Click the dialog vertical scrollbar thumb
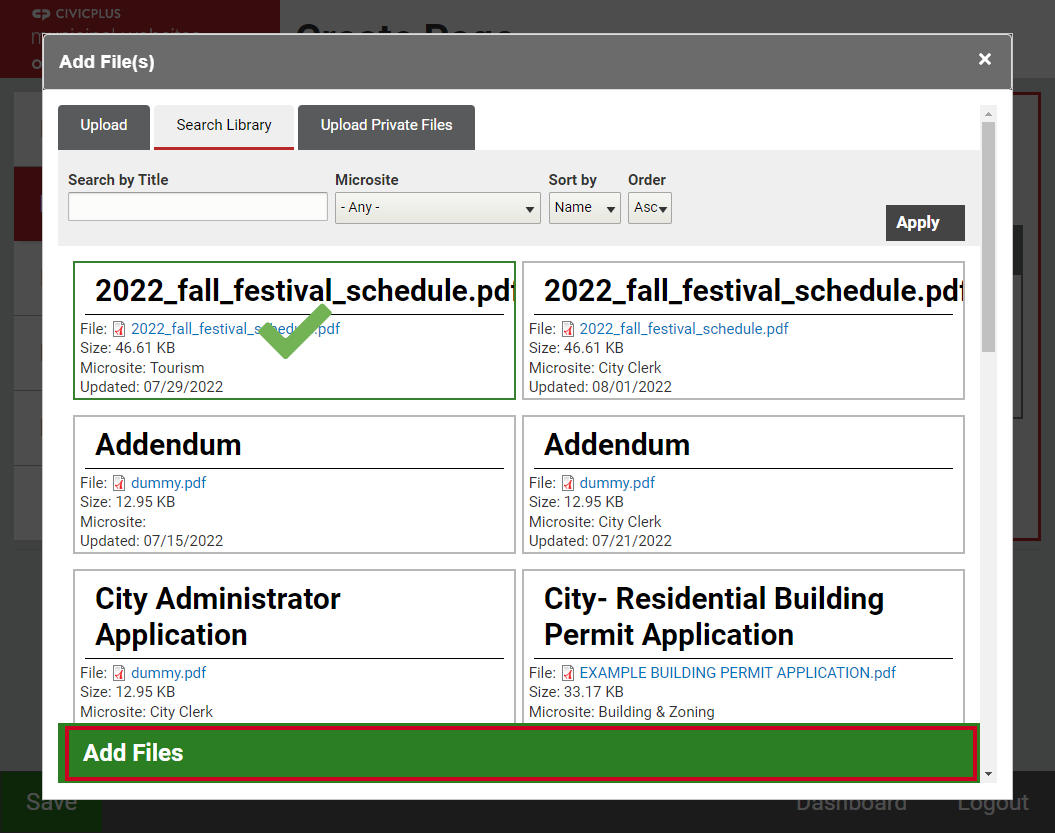This screenshot has height=833, width=1055. click(x=988, y=237)
